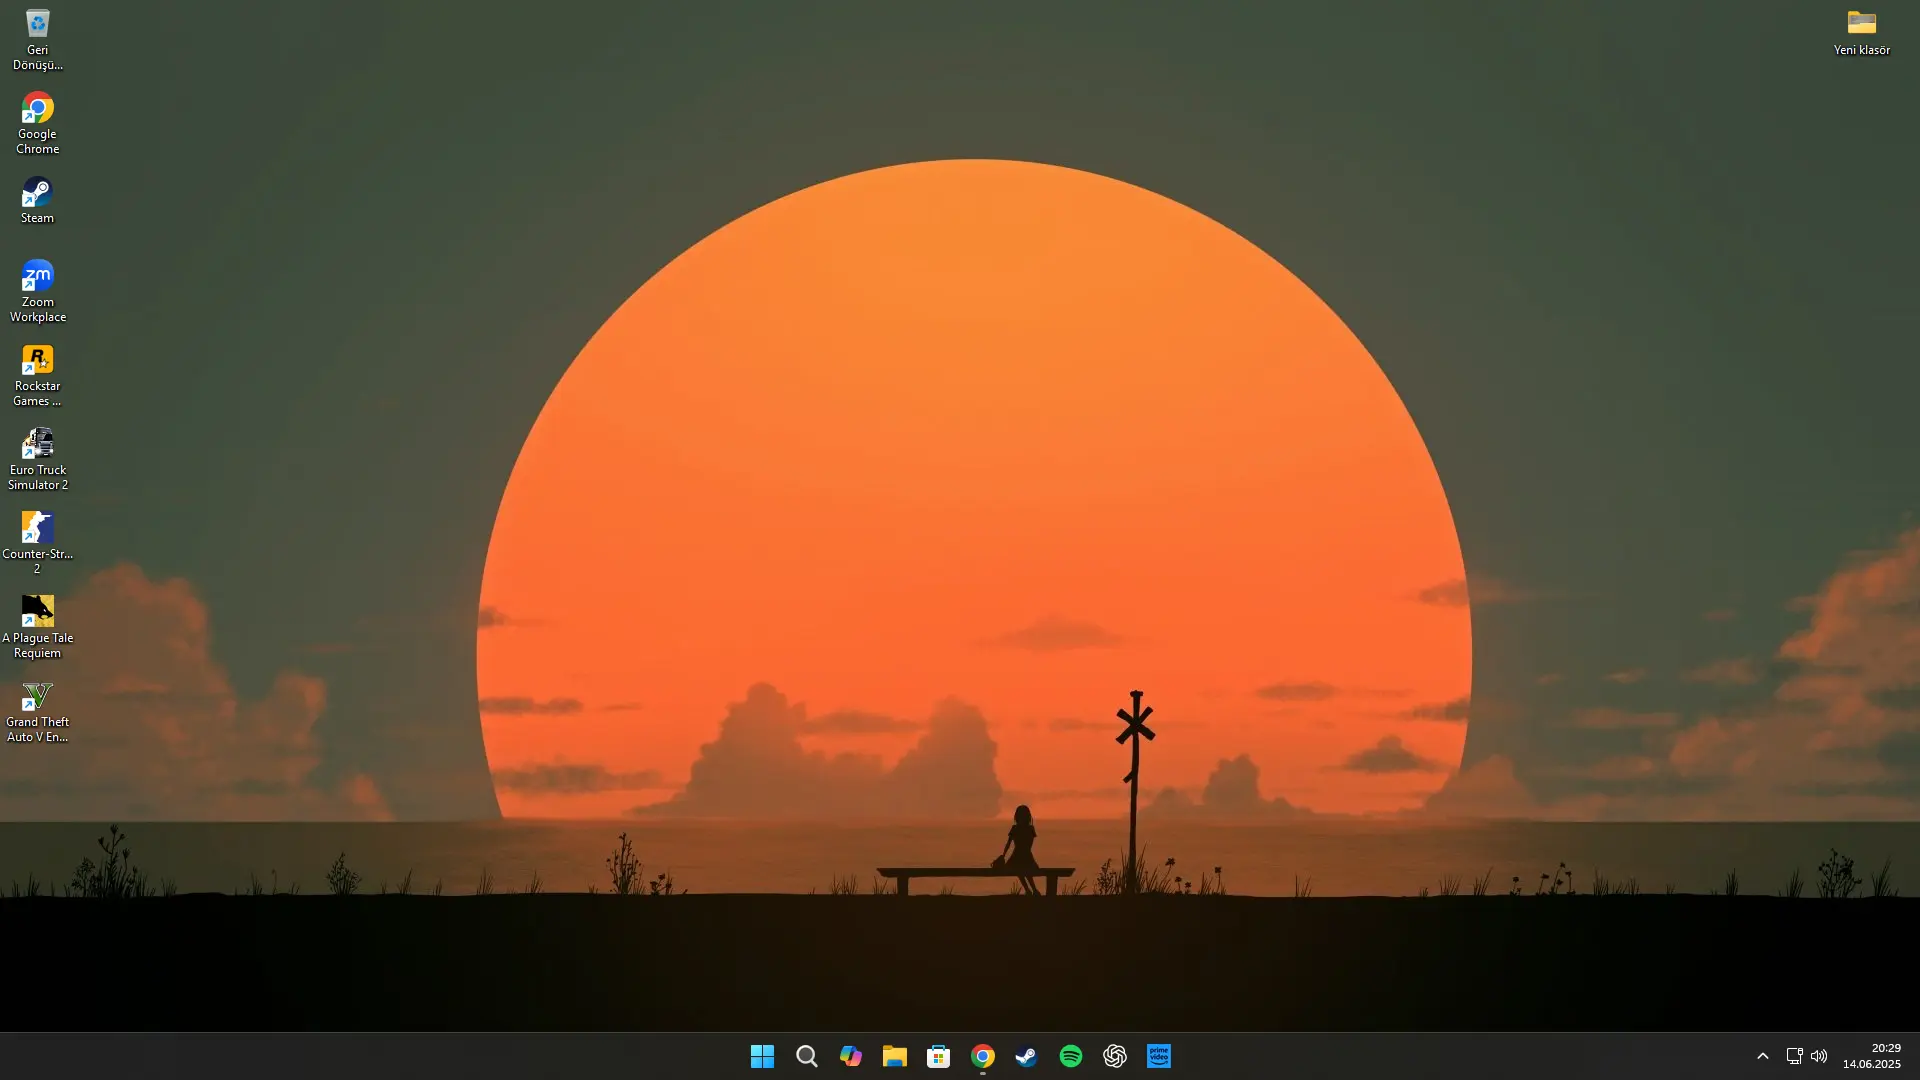This screenshot has height=1080, width=1920.
Task: Select the Euro Truck Simulator 2 shortcut
Action: coord(37,460)
